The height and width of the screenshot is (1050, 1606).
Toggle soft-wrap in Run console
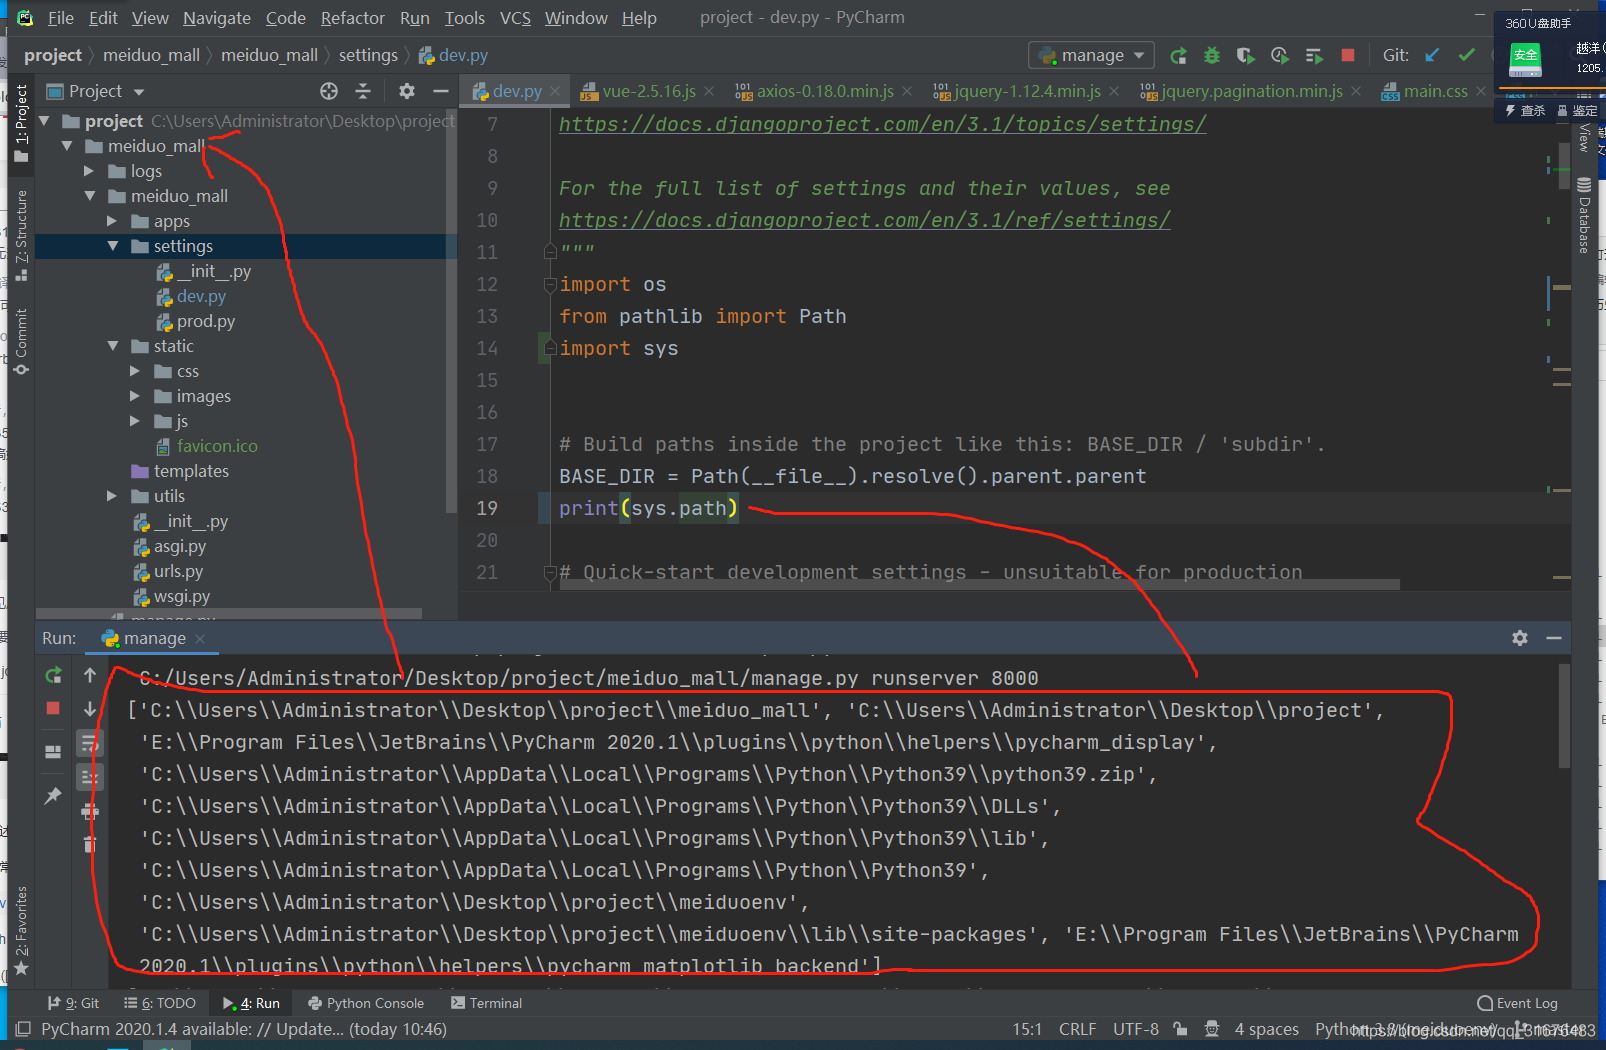click(x=90, y=743)
